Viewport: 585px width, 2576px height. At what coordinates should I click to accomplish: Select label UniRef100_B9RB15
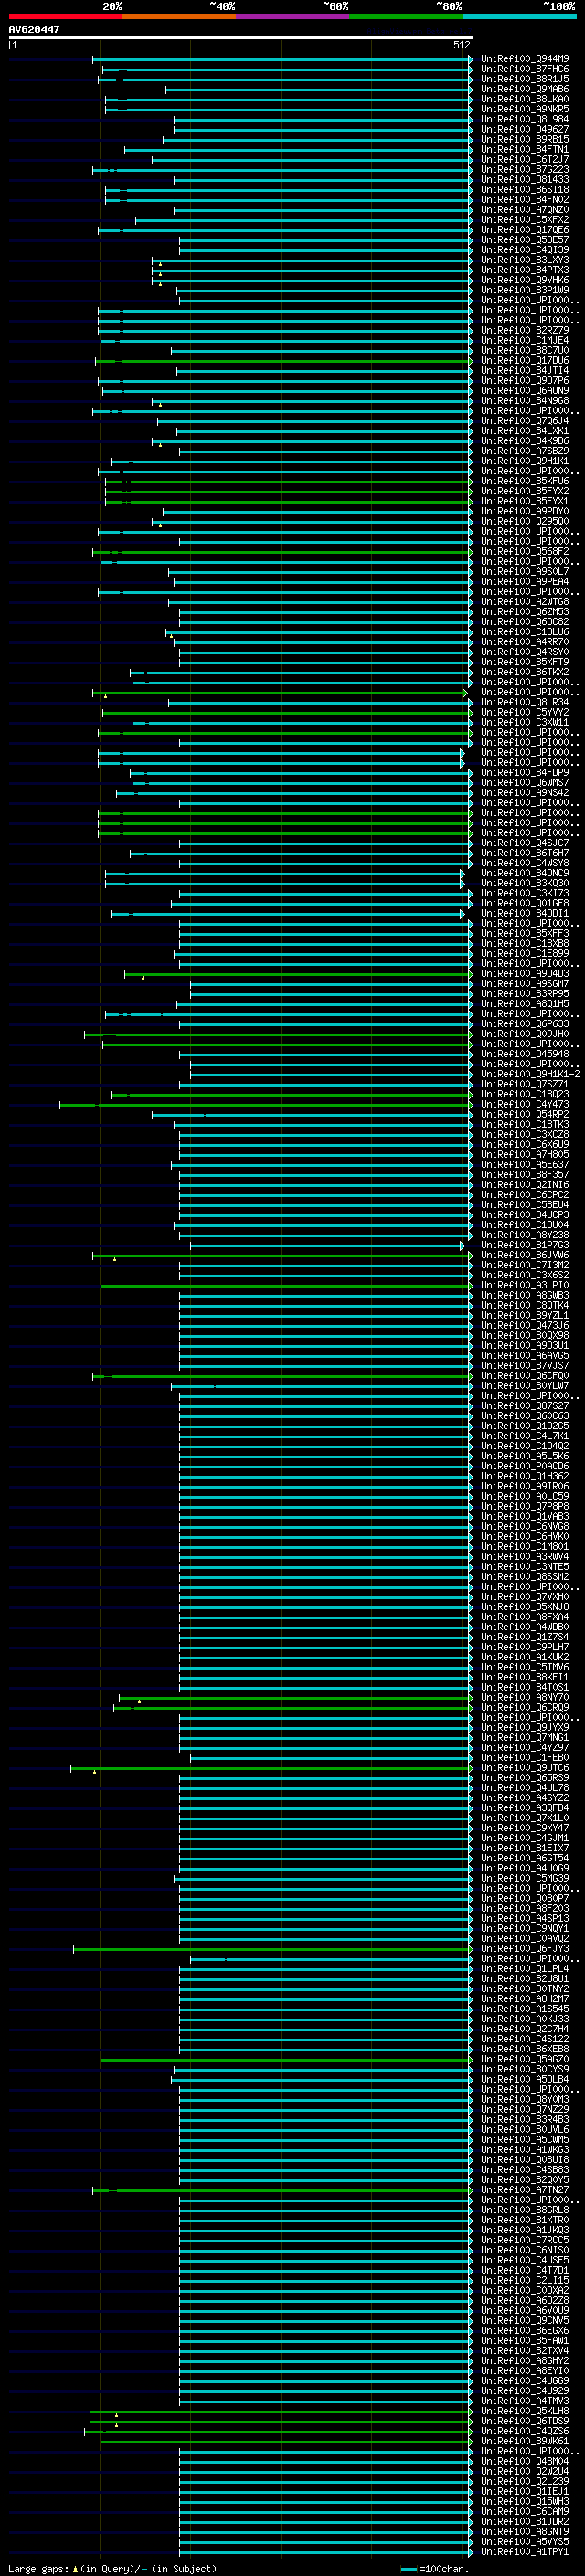pos(524,139)
